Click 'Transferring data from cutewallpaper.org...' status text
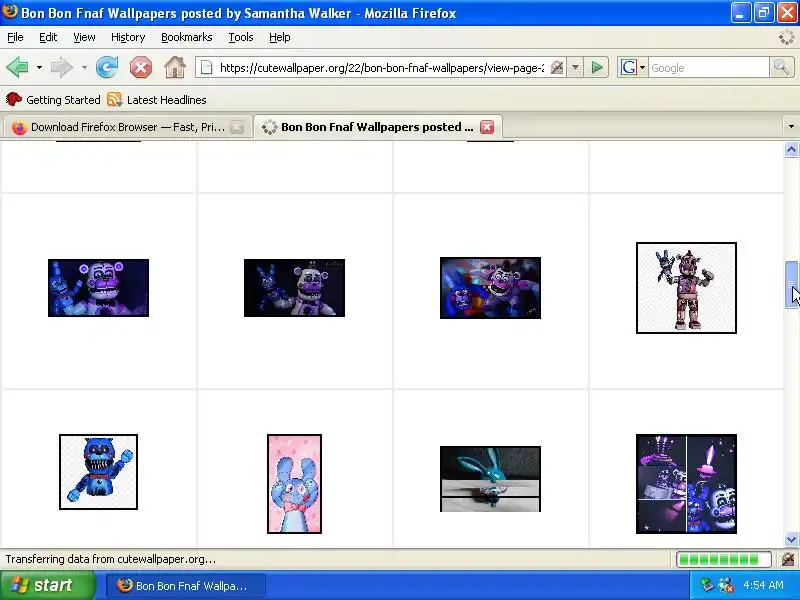 tap(111, 559)
